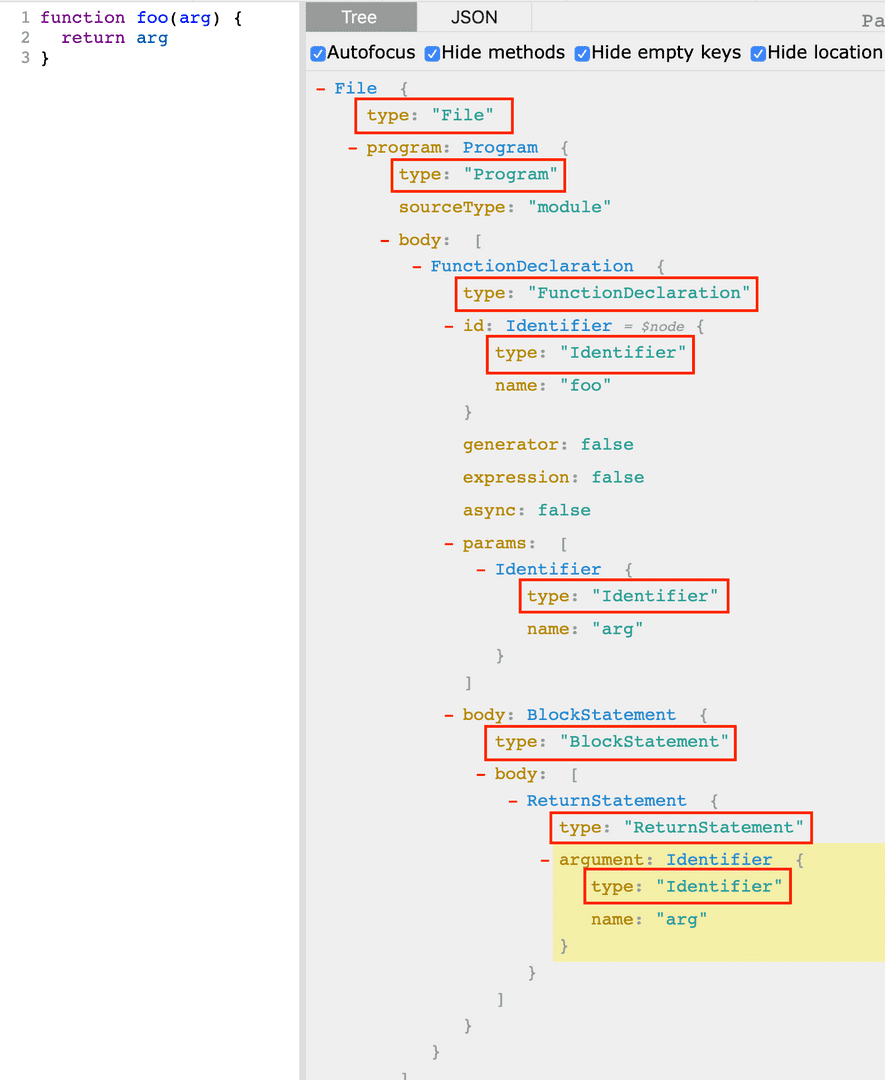Collapse the id Identifier node

coord(448,325)
